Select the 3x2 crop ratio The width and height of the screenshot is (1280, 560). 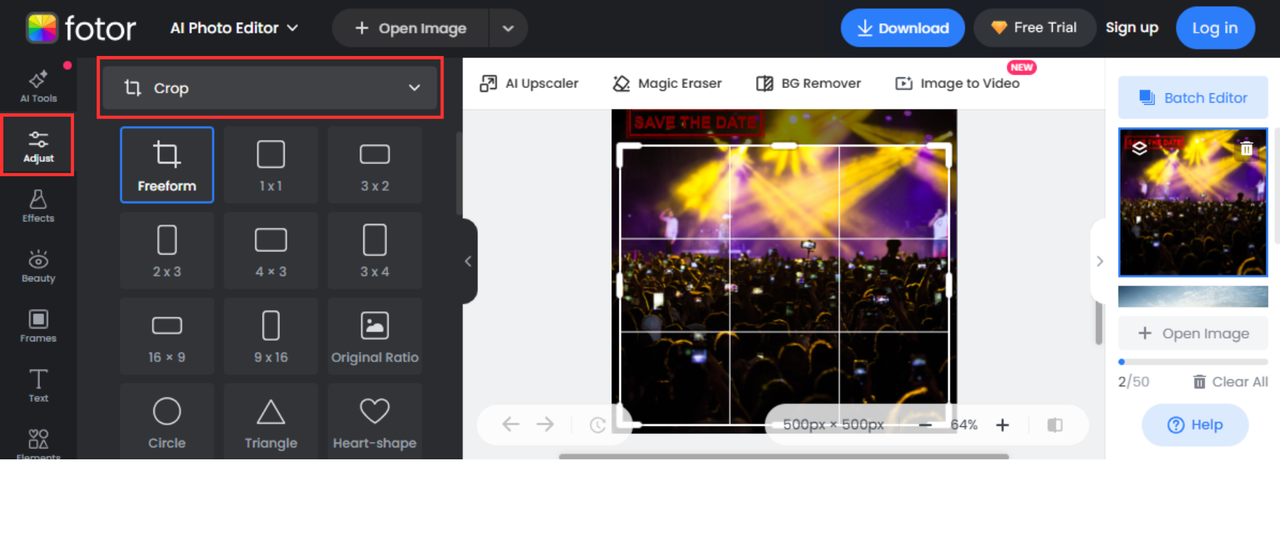point(375,165)
